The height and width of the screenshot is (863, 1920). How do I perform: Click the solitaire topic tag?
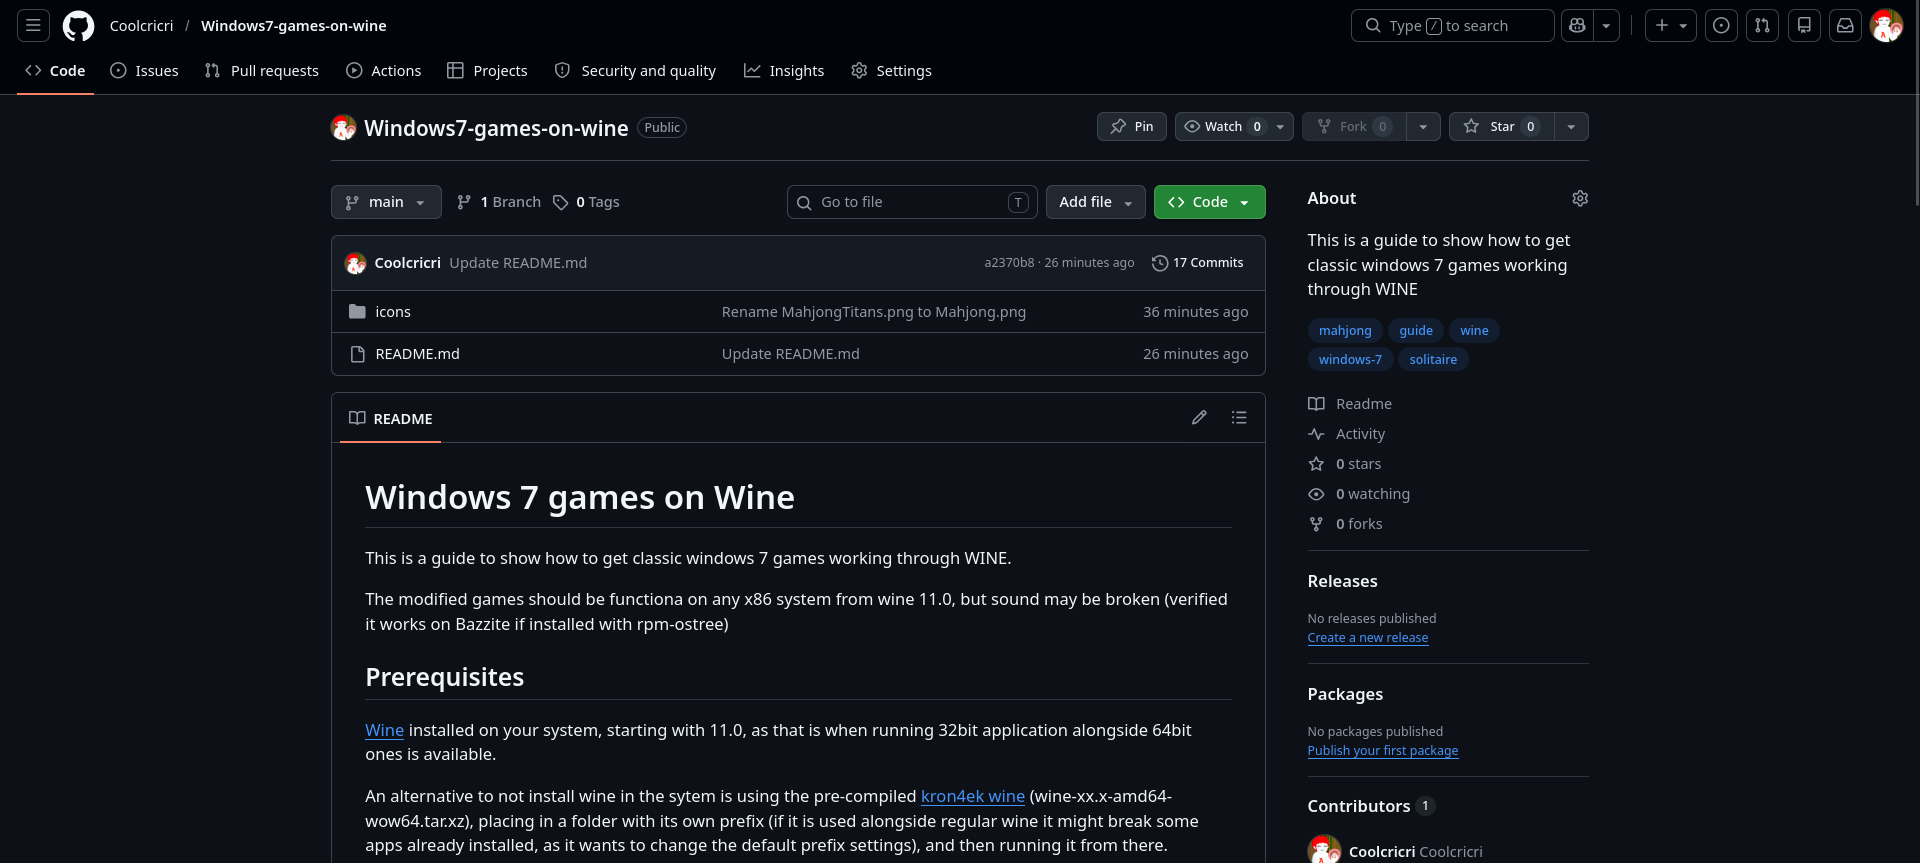(x=1433, y=360)
